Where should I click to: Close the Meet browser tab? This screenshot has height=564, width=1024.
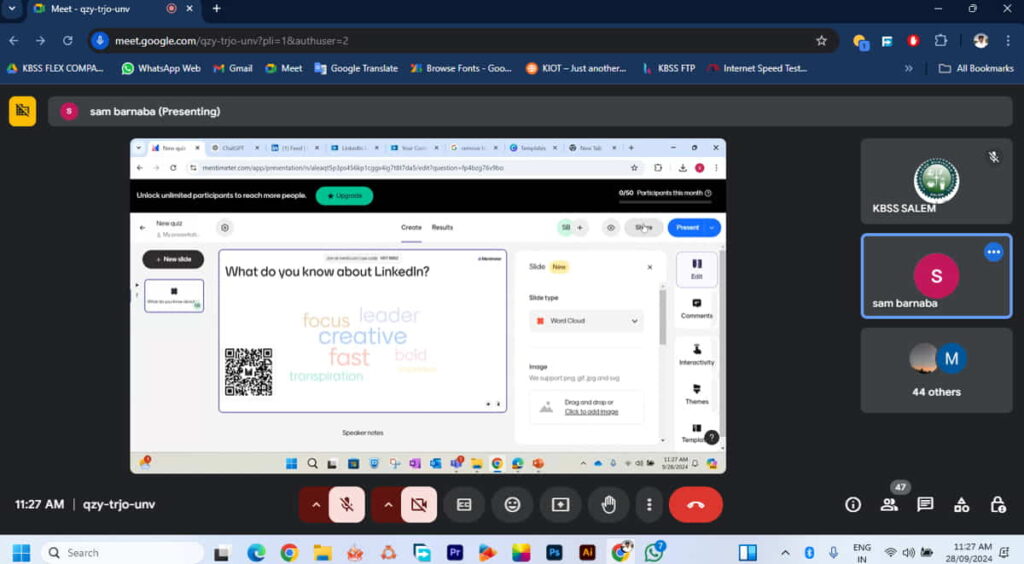tap(189, 8)
